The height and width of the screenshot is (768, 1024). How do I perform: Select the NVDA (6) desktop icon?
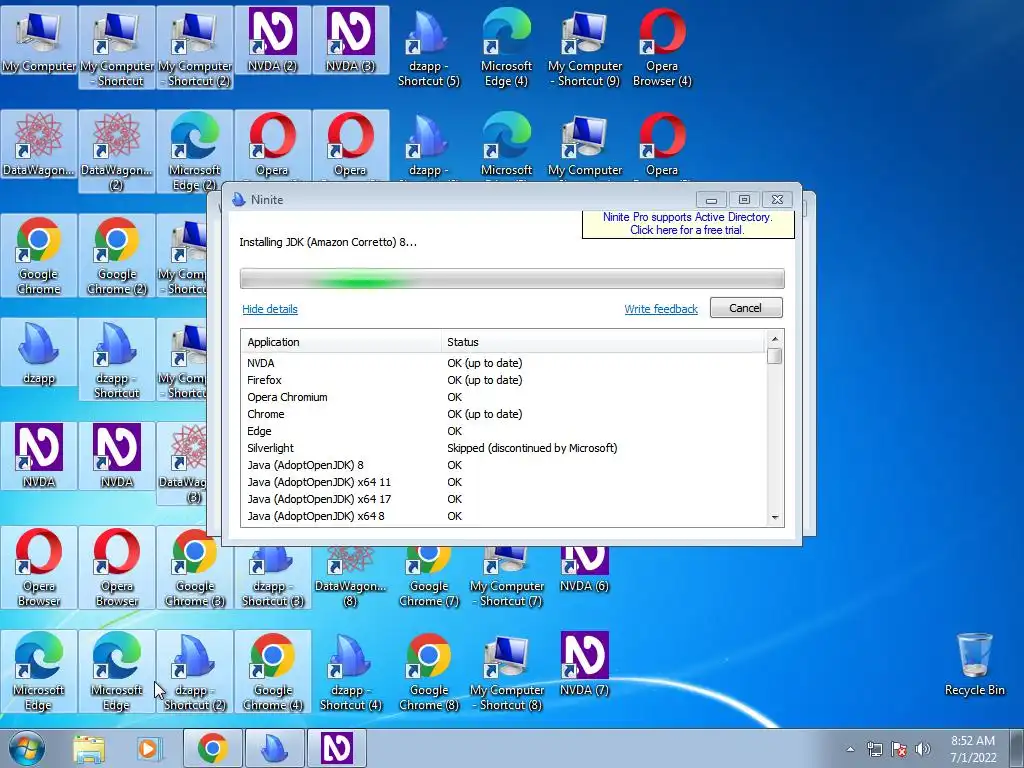point(584,569)
